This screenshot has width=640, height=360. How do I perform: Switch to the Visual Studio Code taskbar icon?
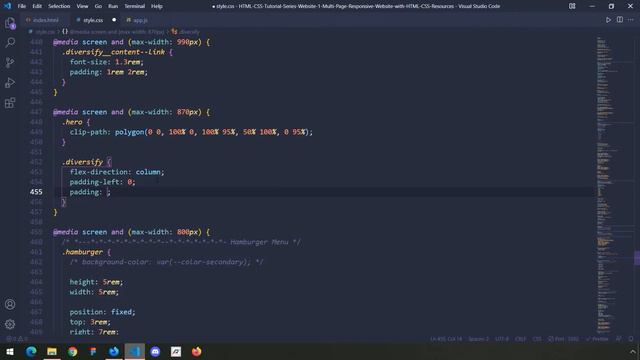tap(135, 351)
